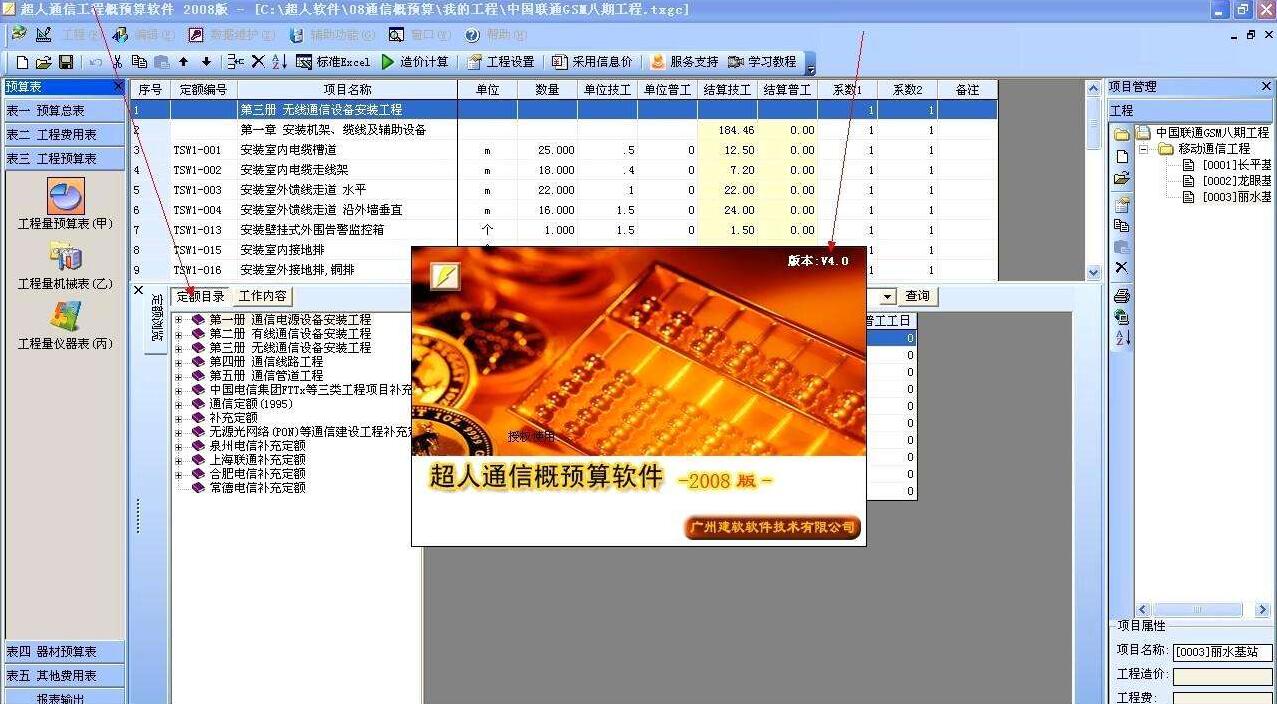Click copy icon in project panel sidebar
The image size is (1277, 704).
[x=1122, y=226]
